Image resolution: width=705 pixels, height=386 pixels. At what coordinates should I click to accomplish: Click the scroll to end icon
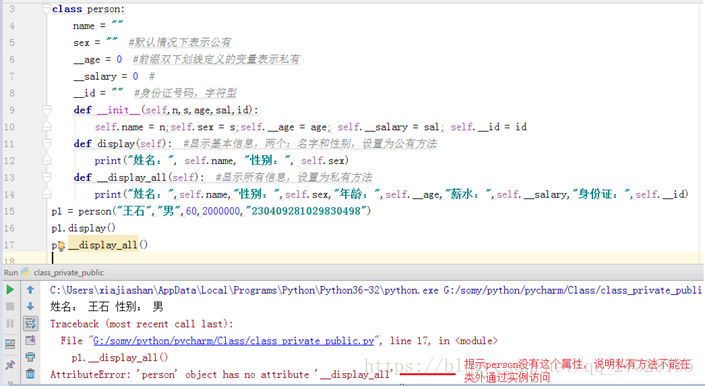coord(30,340)
